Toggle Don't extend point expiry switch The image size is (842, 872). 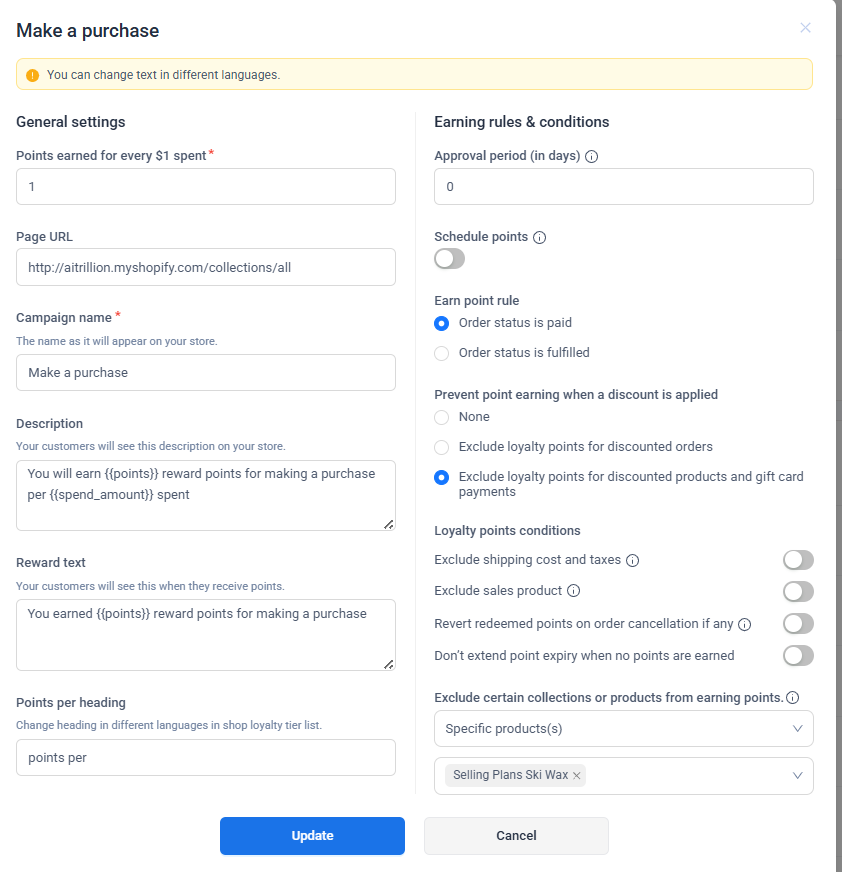tap(798, 656)
